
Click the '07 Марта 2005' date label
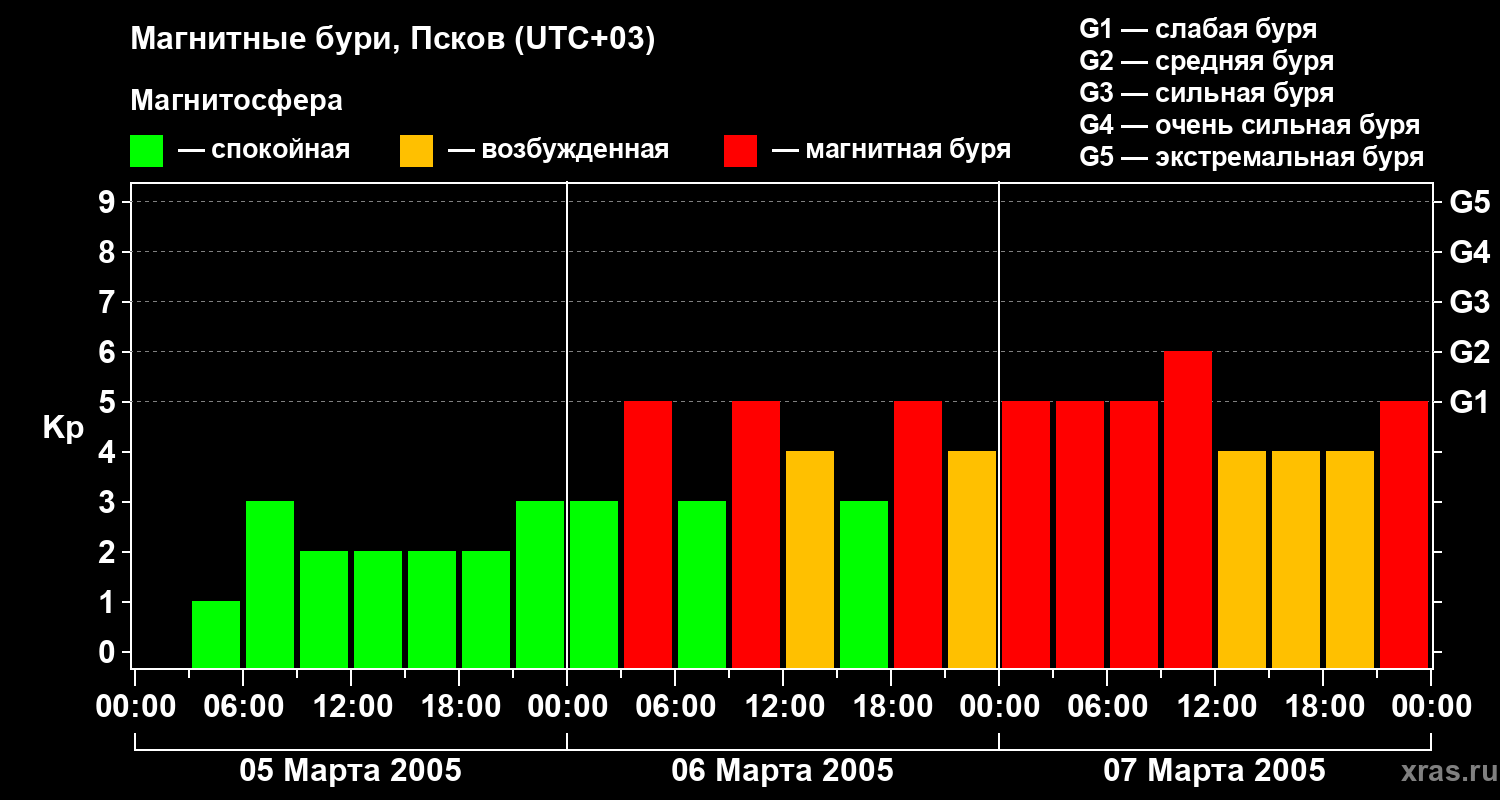1214,771
